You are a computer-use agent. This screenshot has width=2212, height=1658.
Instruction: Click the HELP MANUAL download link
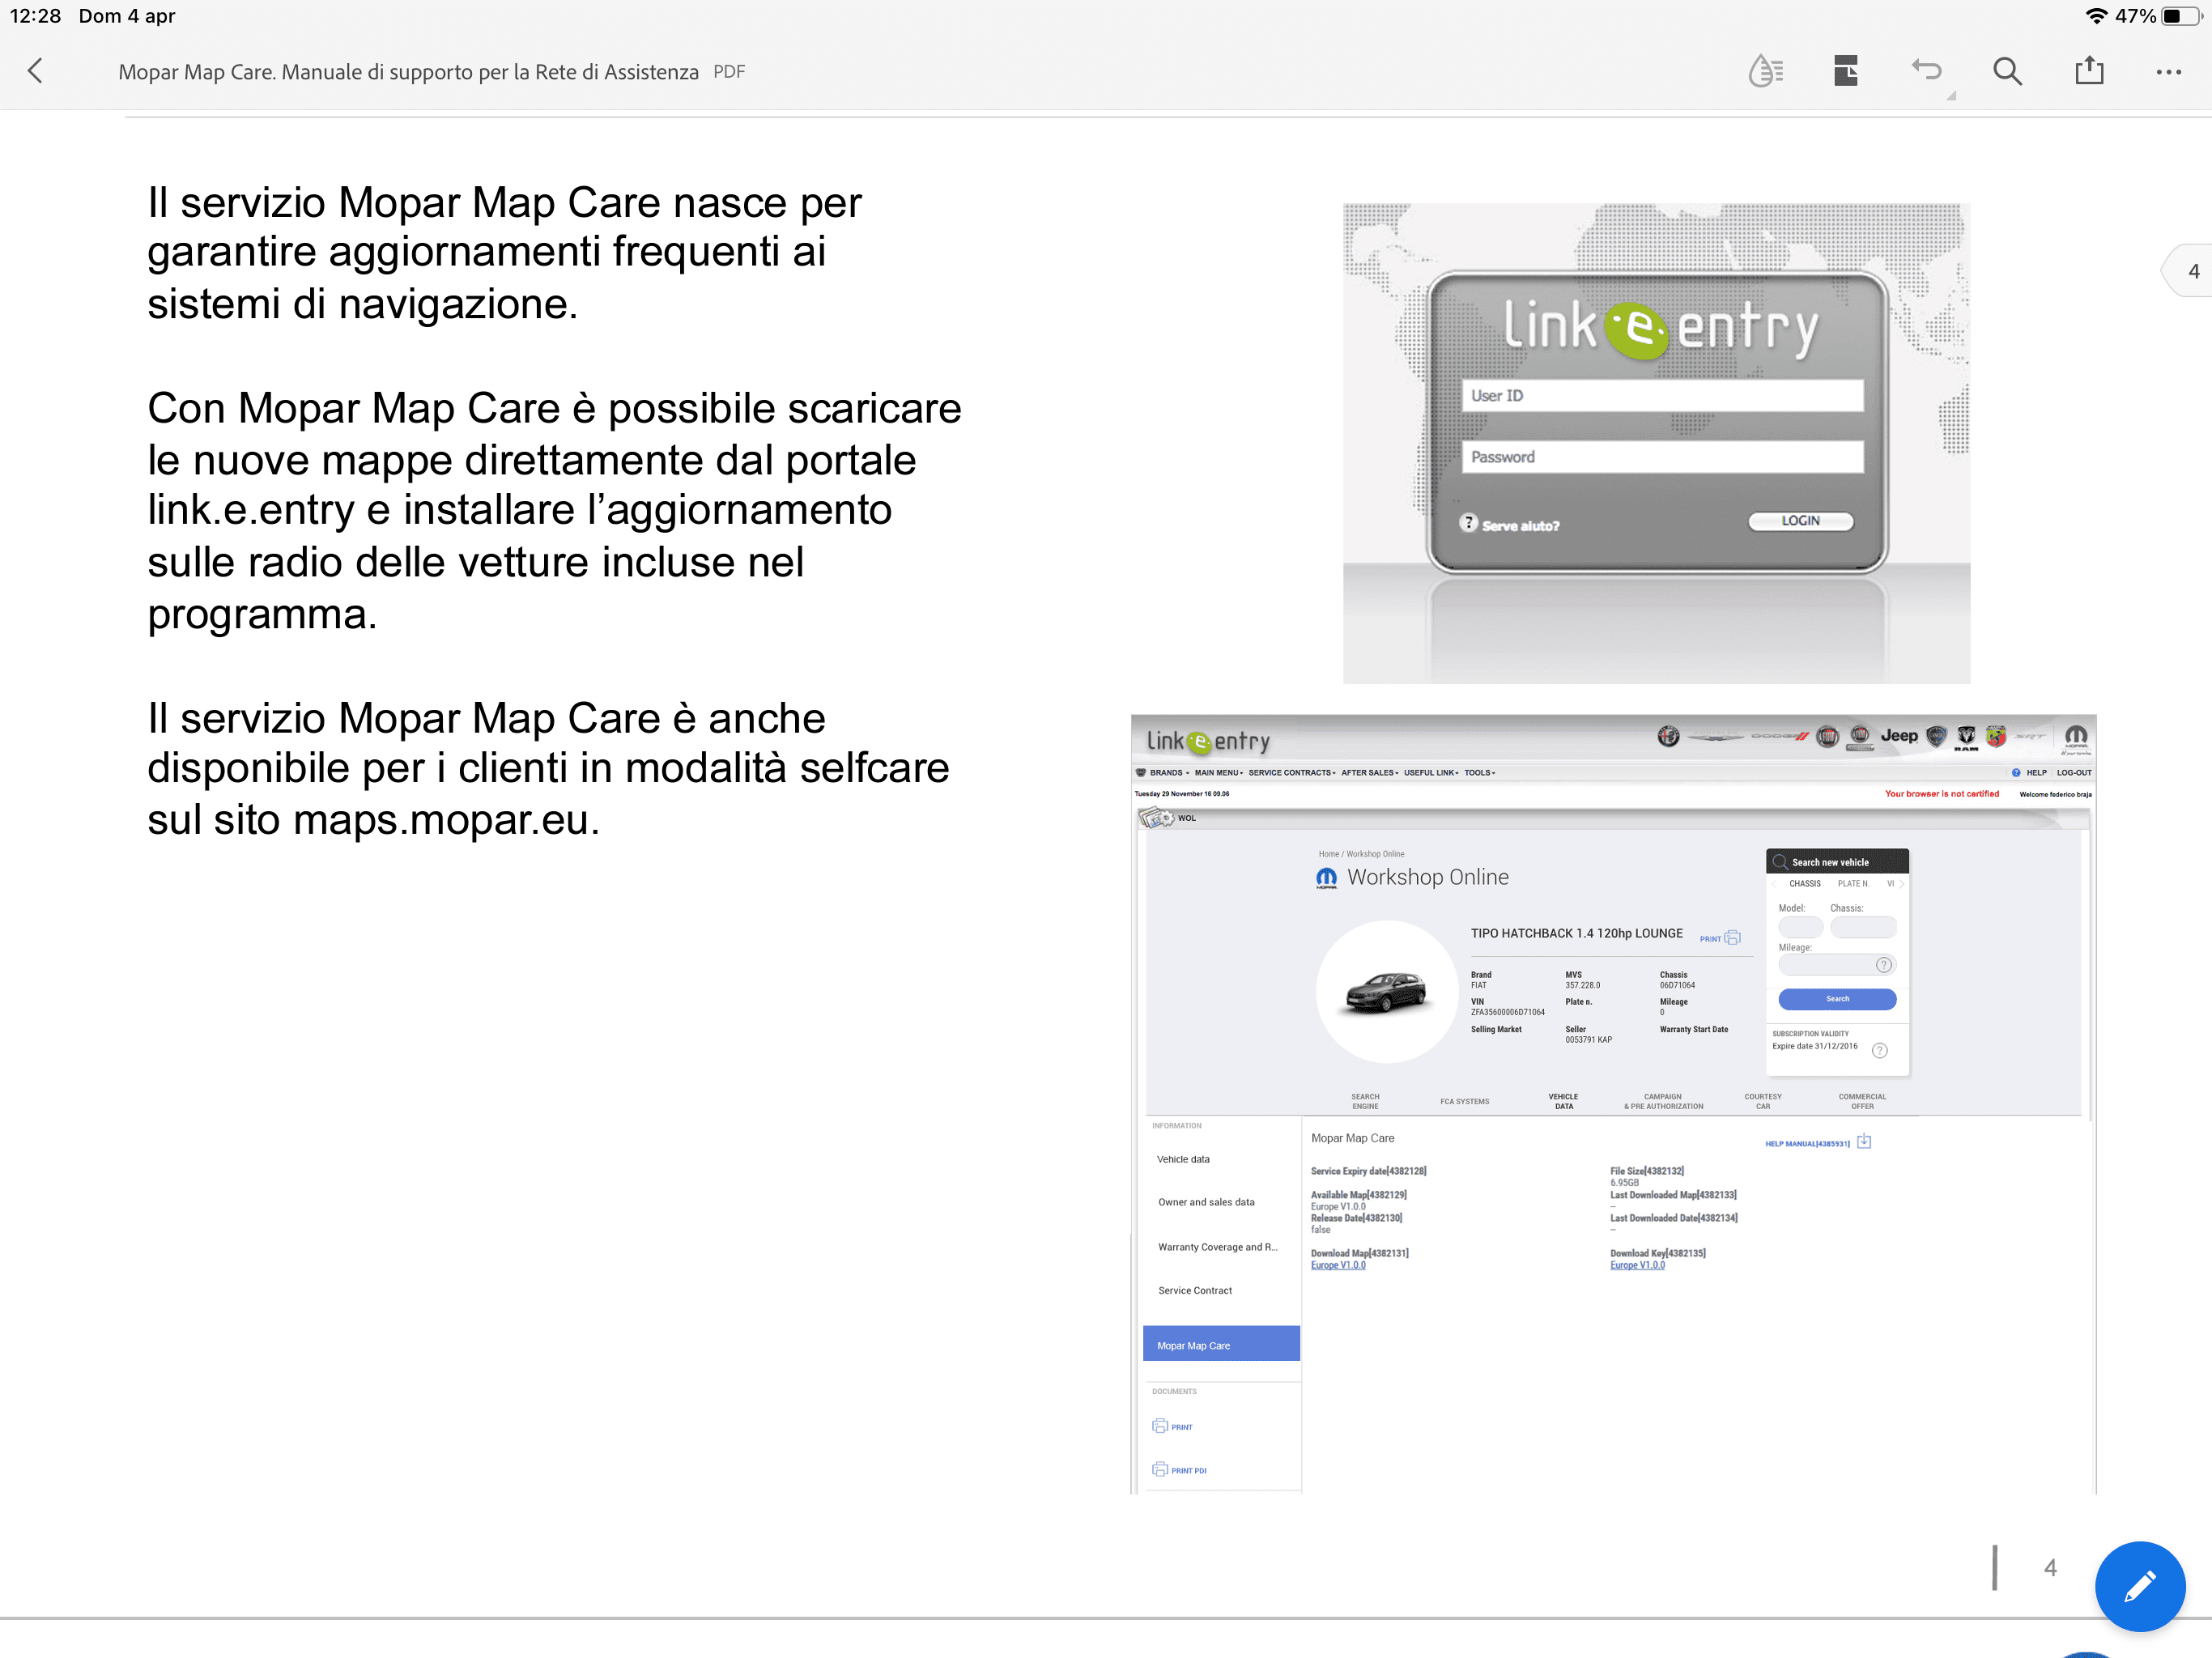pyautogui.click(x=1817, y=1142)
